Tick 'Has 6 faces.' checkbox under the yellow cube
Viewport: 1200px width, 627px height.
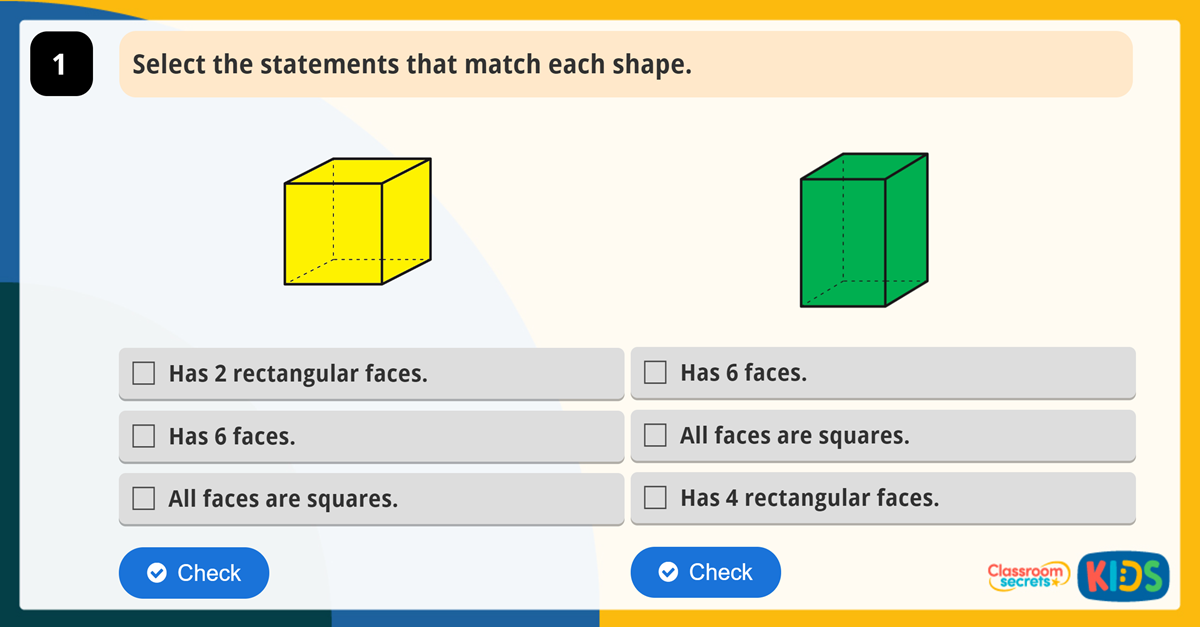144,436
